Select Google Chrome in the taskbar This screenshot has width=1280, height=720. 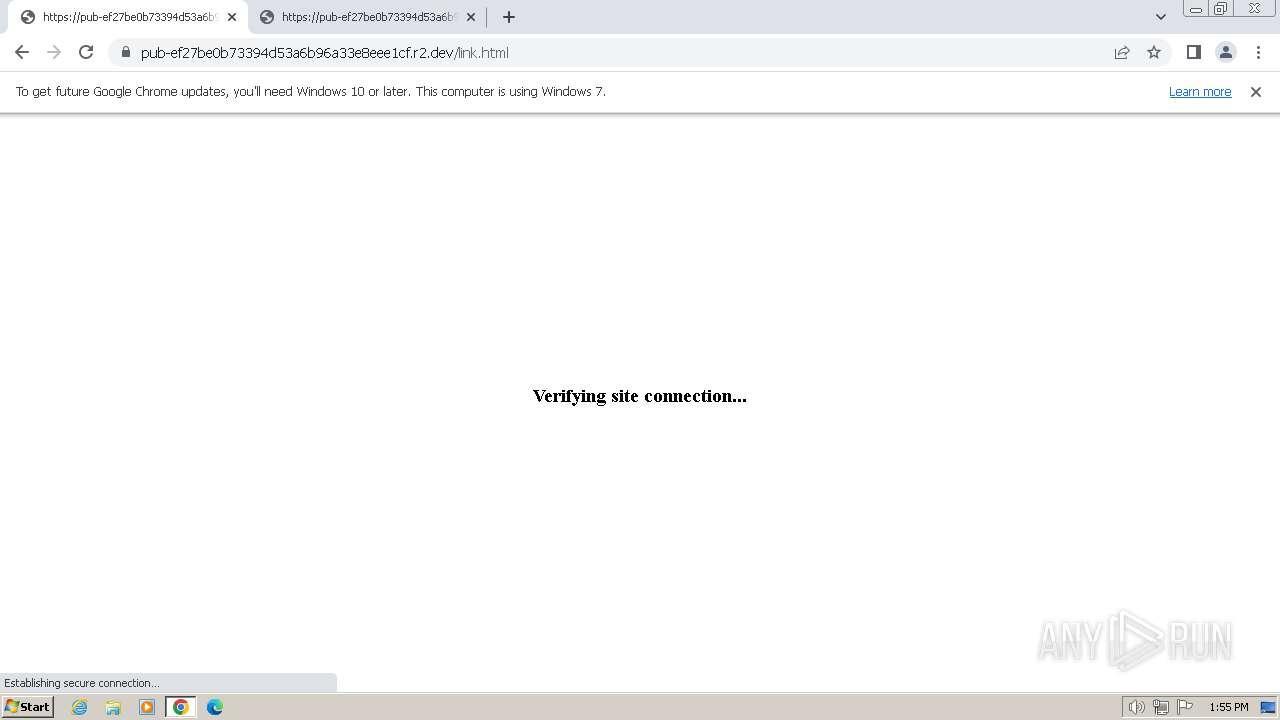[x=180, y=707]
